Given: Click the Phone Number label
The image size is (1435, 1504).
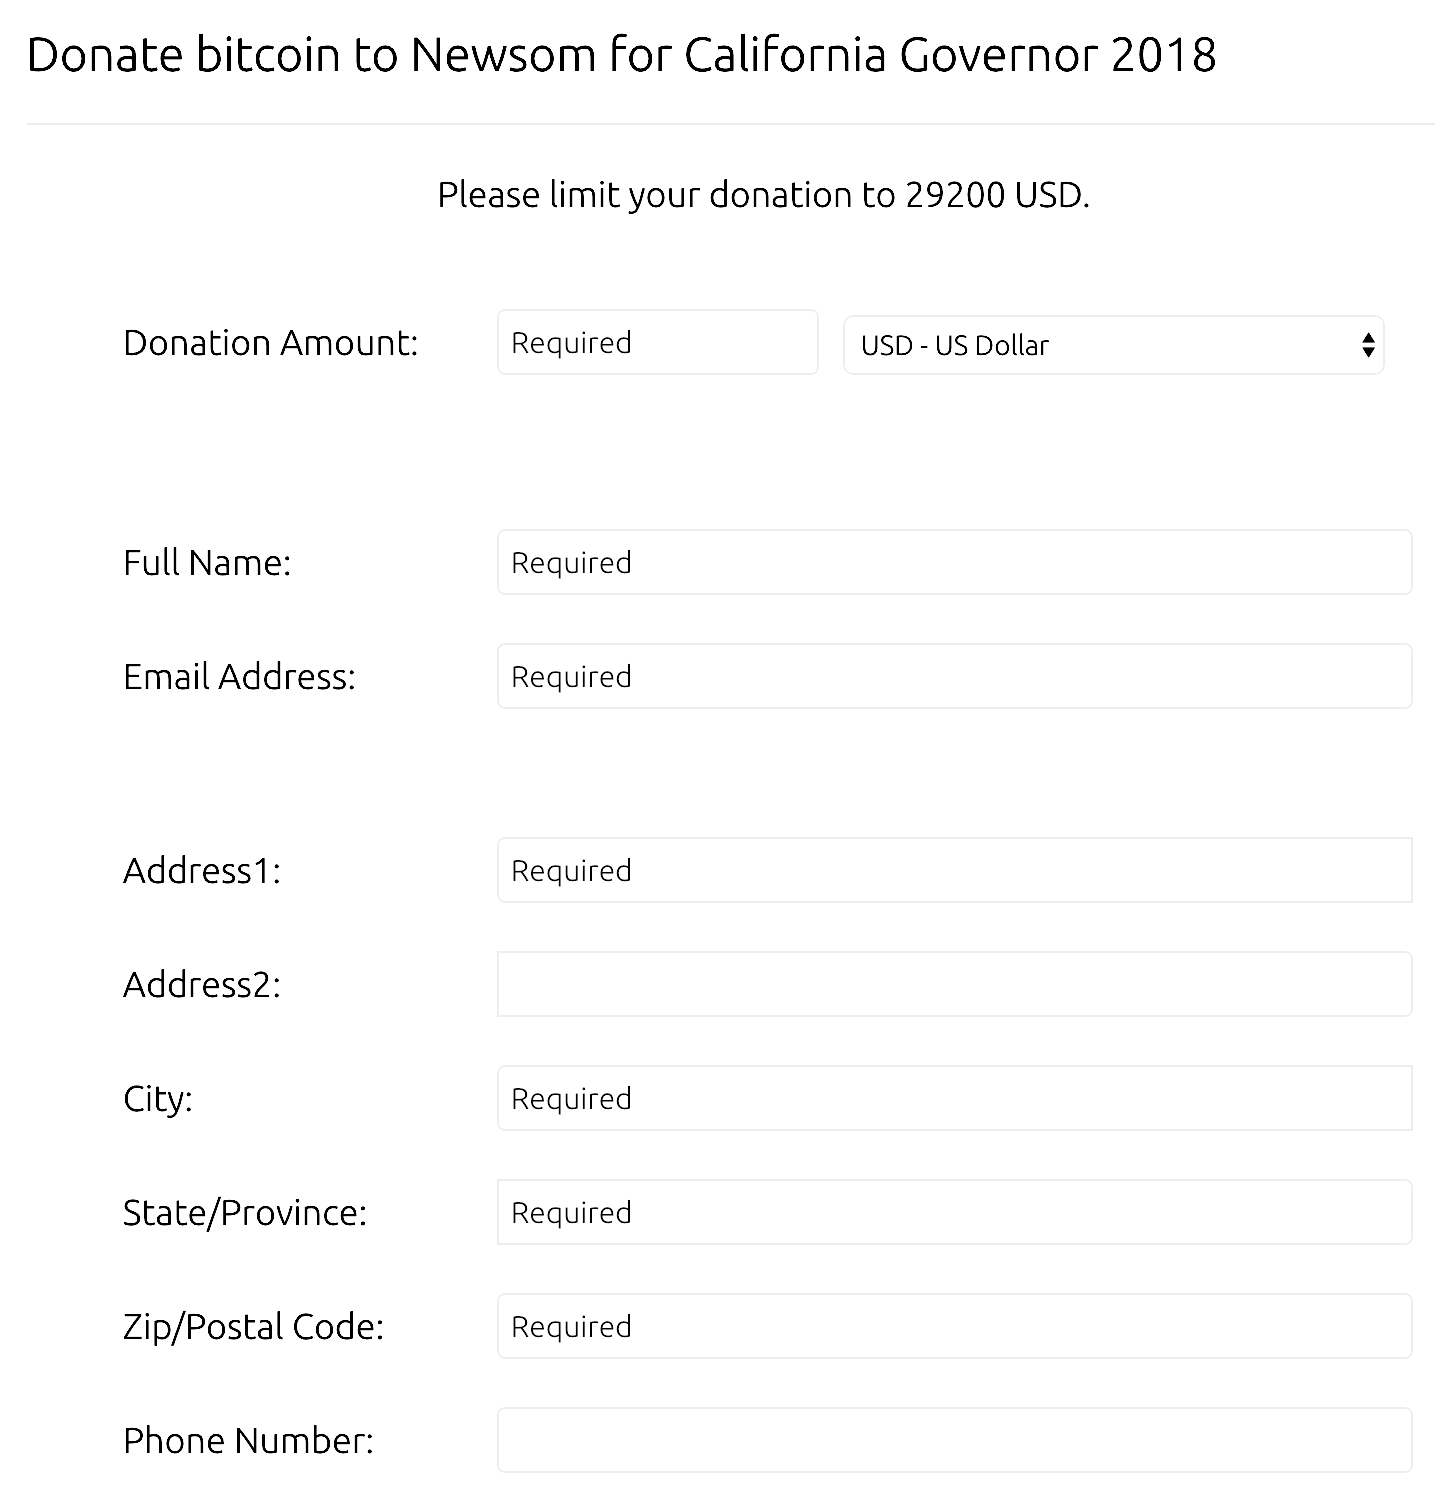Looking at the screenshot, I should [248, 1441].
